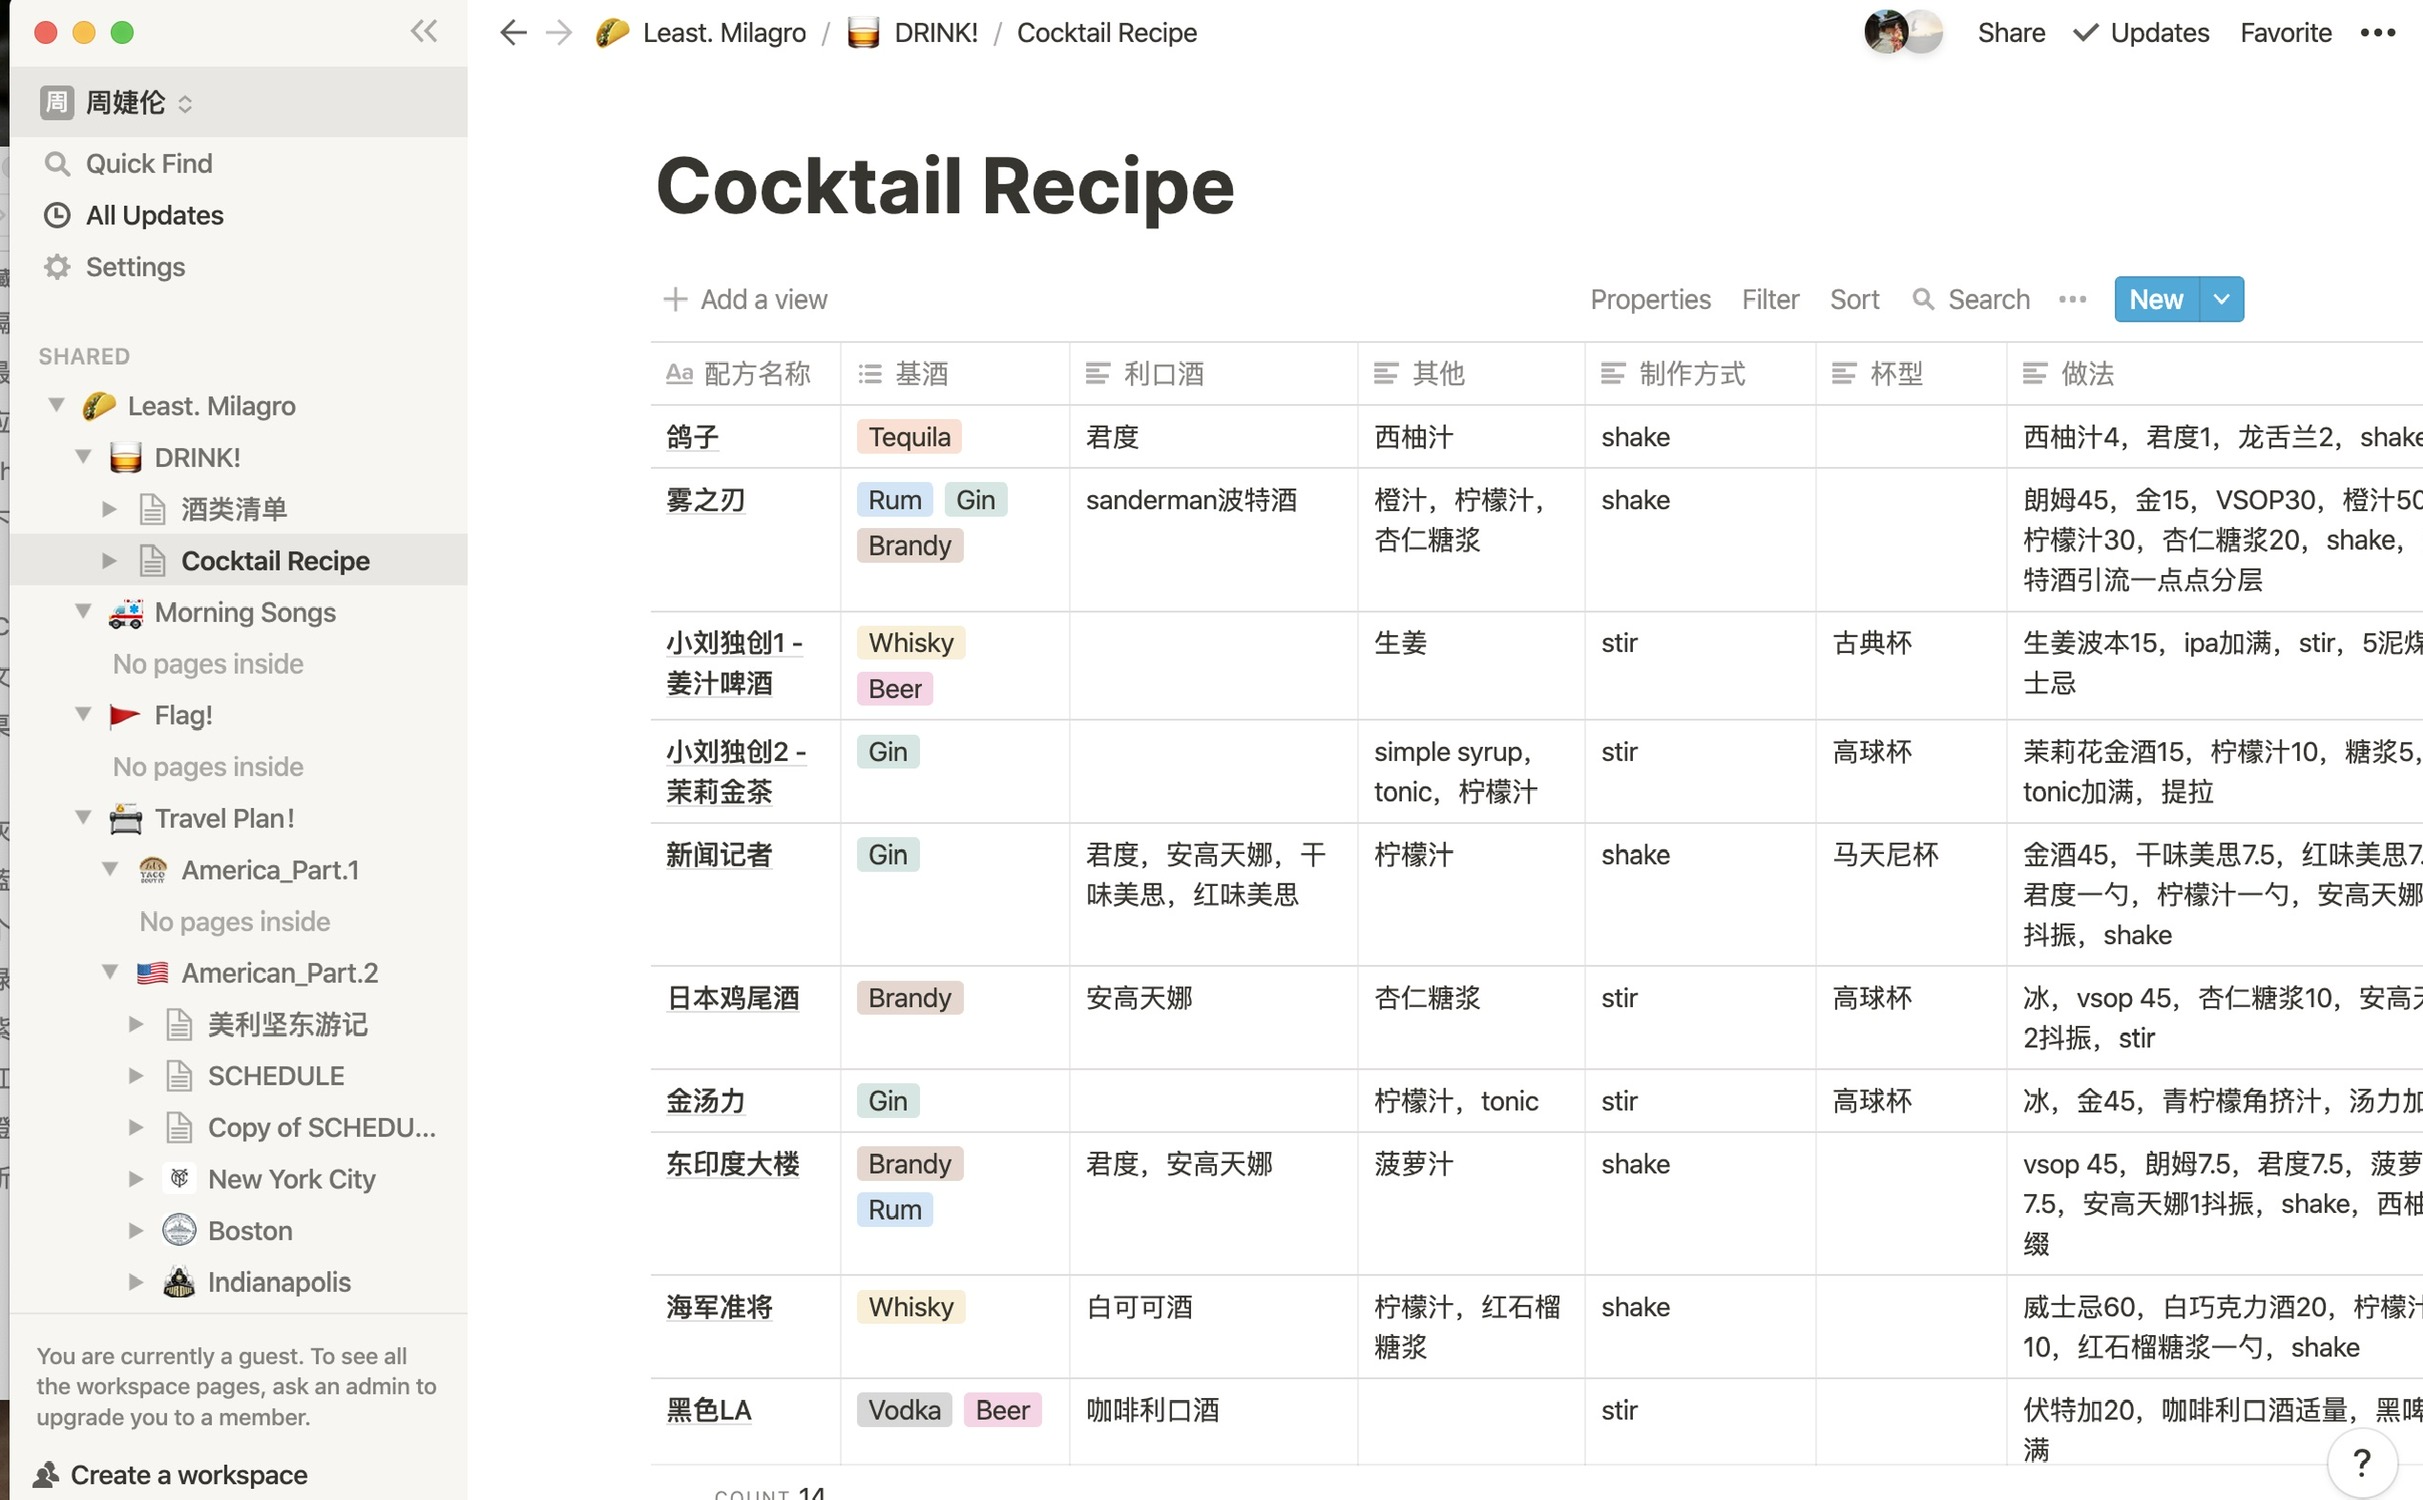Click the Tequila tag in 鸽子 row
2423x1500 pixels.
coord(908,437)
